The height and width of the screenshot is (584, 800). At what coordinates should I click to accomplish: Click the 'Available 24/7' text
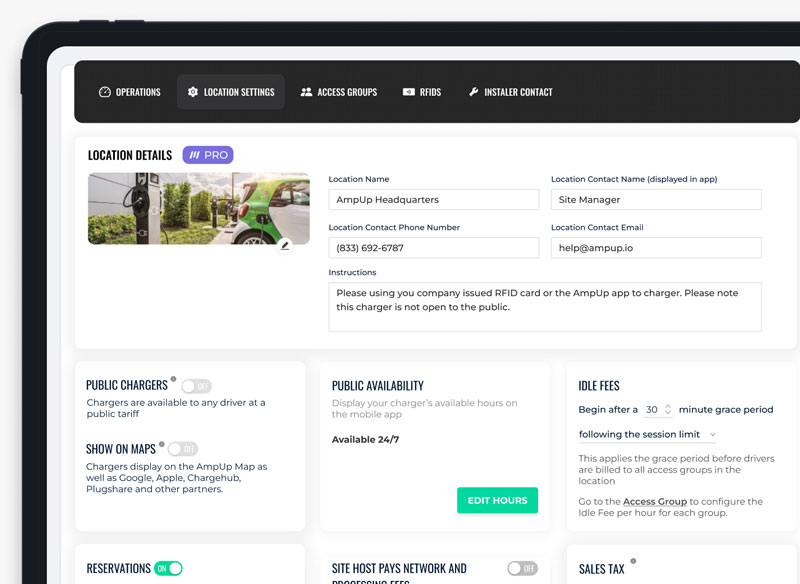(x=365, y=440)
